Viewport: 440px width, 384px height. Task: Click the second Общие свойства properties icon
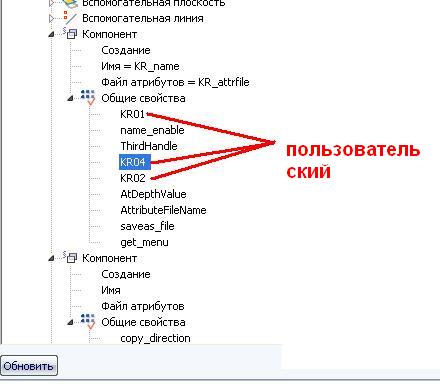tap(88, 321)
